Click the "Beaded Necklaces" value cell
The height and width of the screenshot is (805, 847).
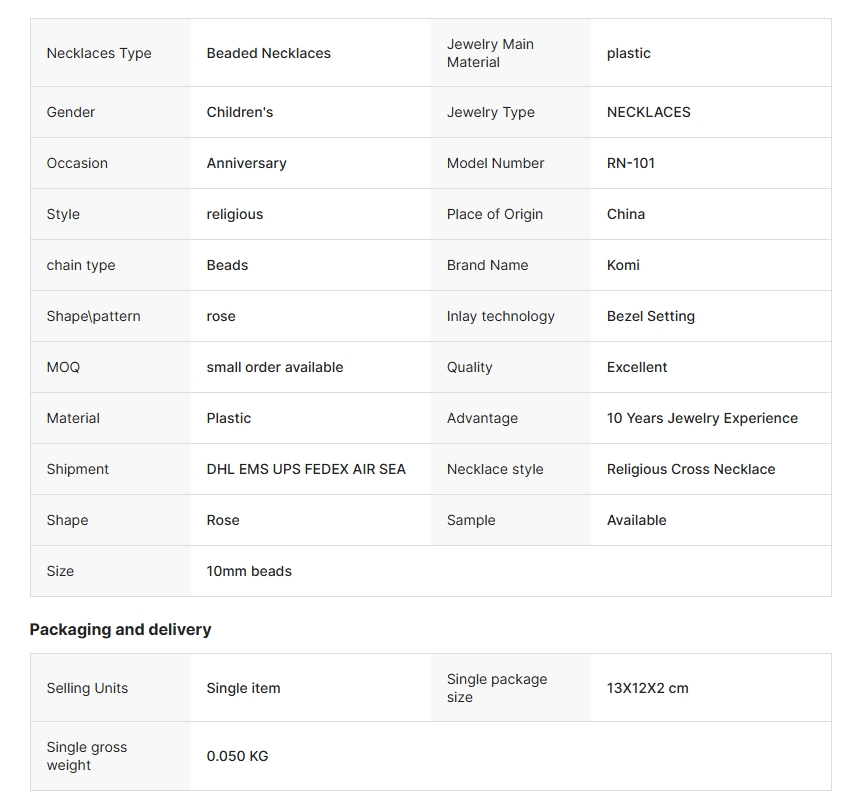268,53
